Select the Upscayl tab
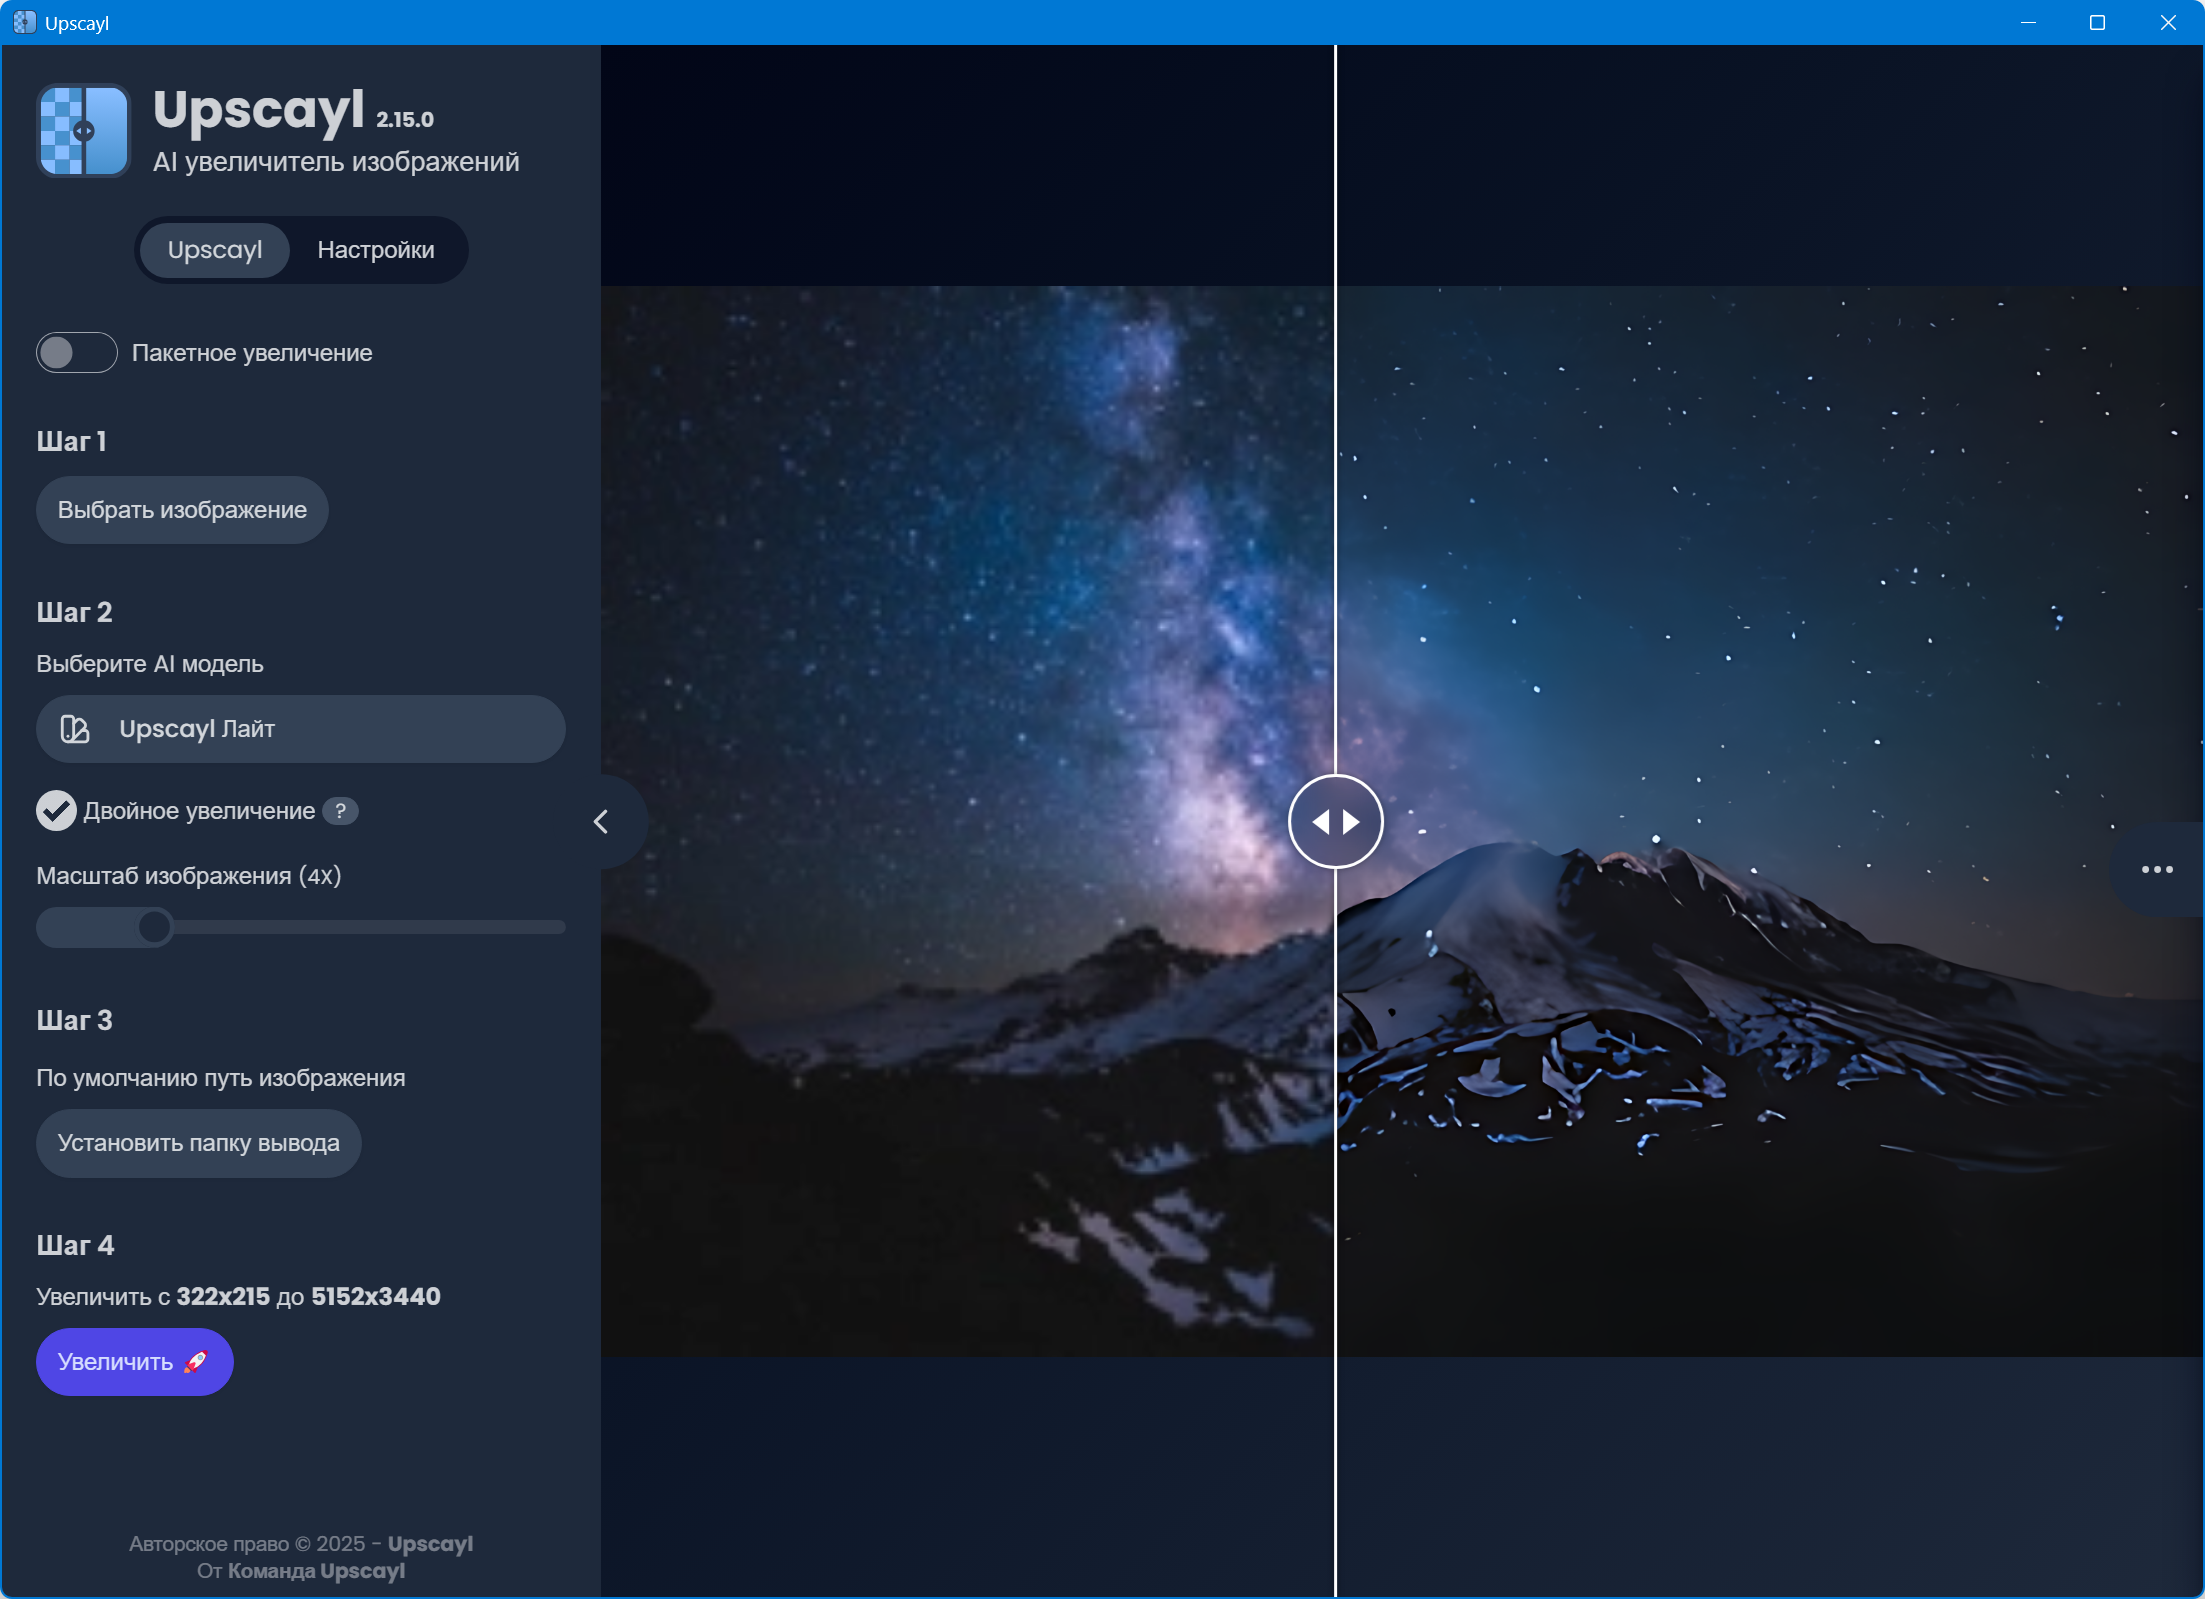 (215, 250)
